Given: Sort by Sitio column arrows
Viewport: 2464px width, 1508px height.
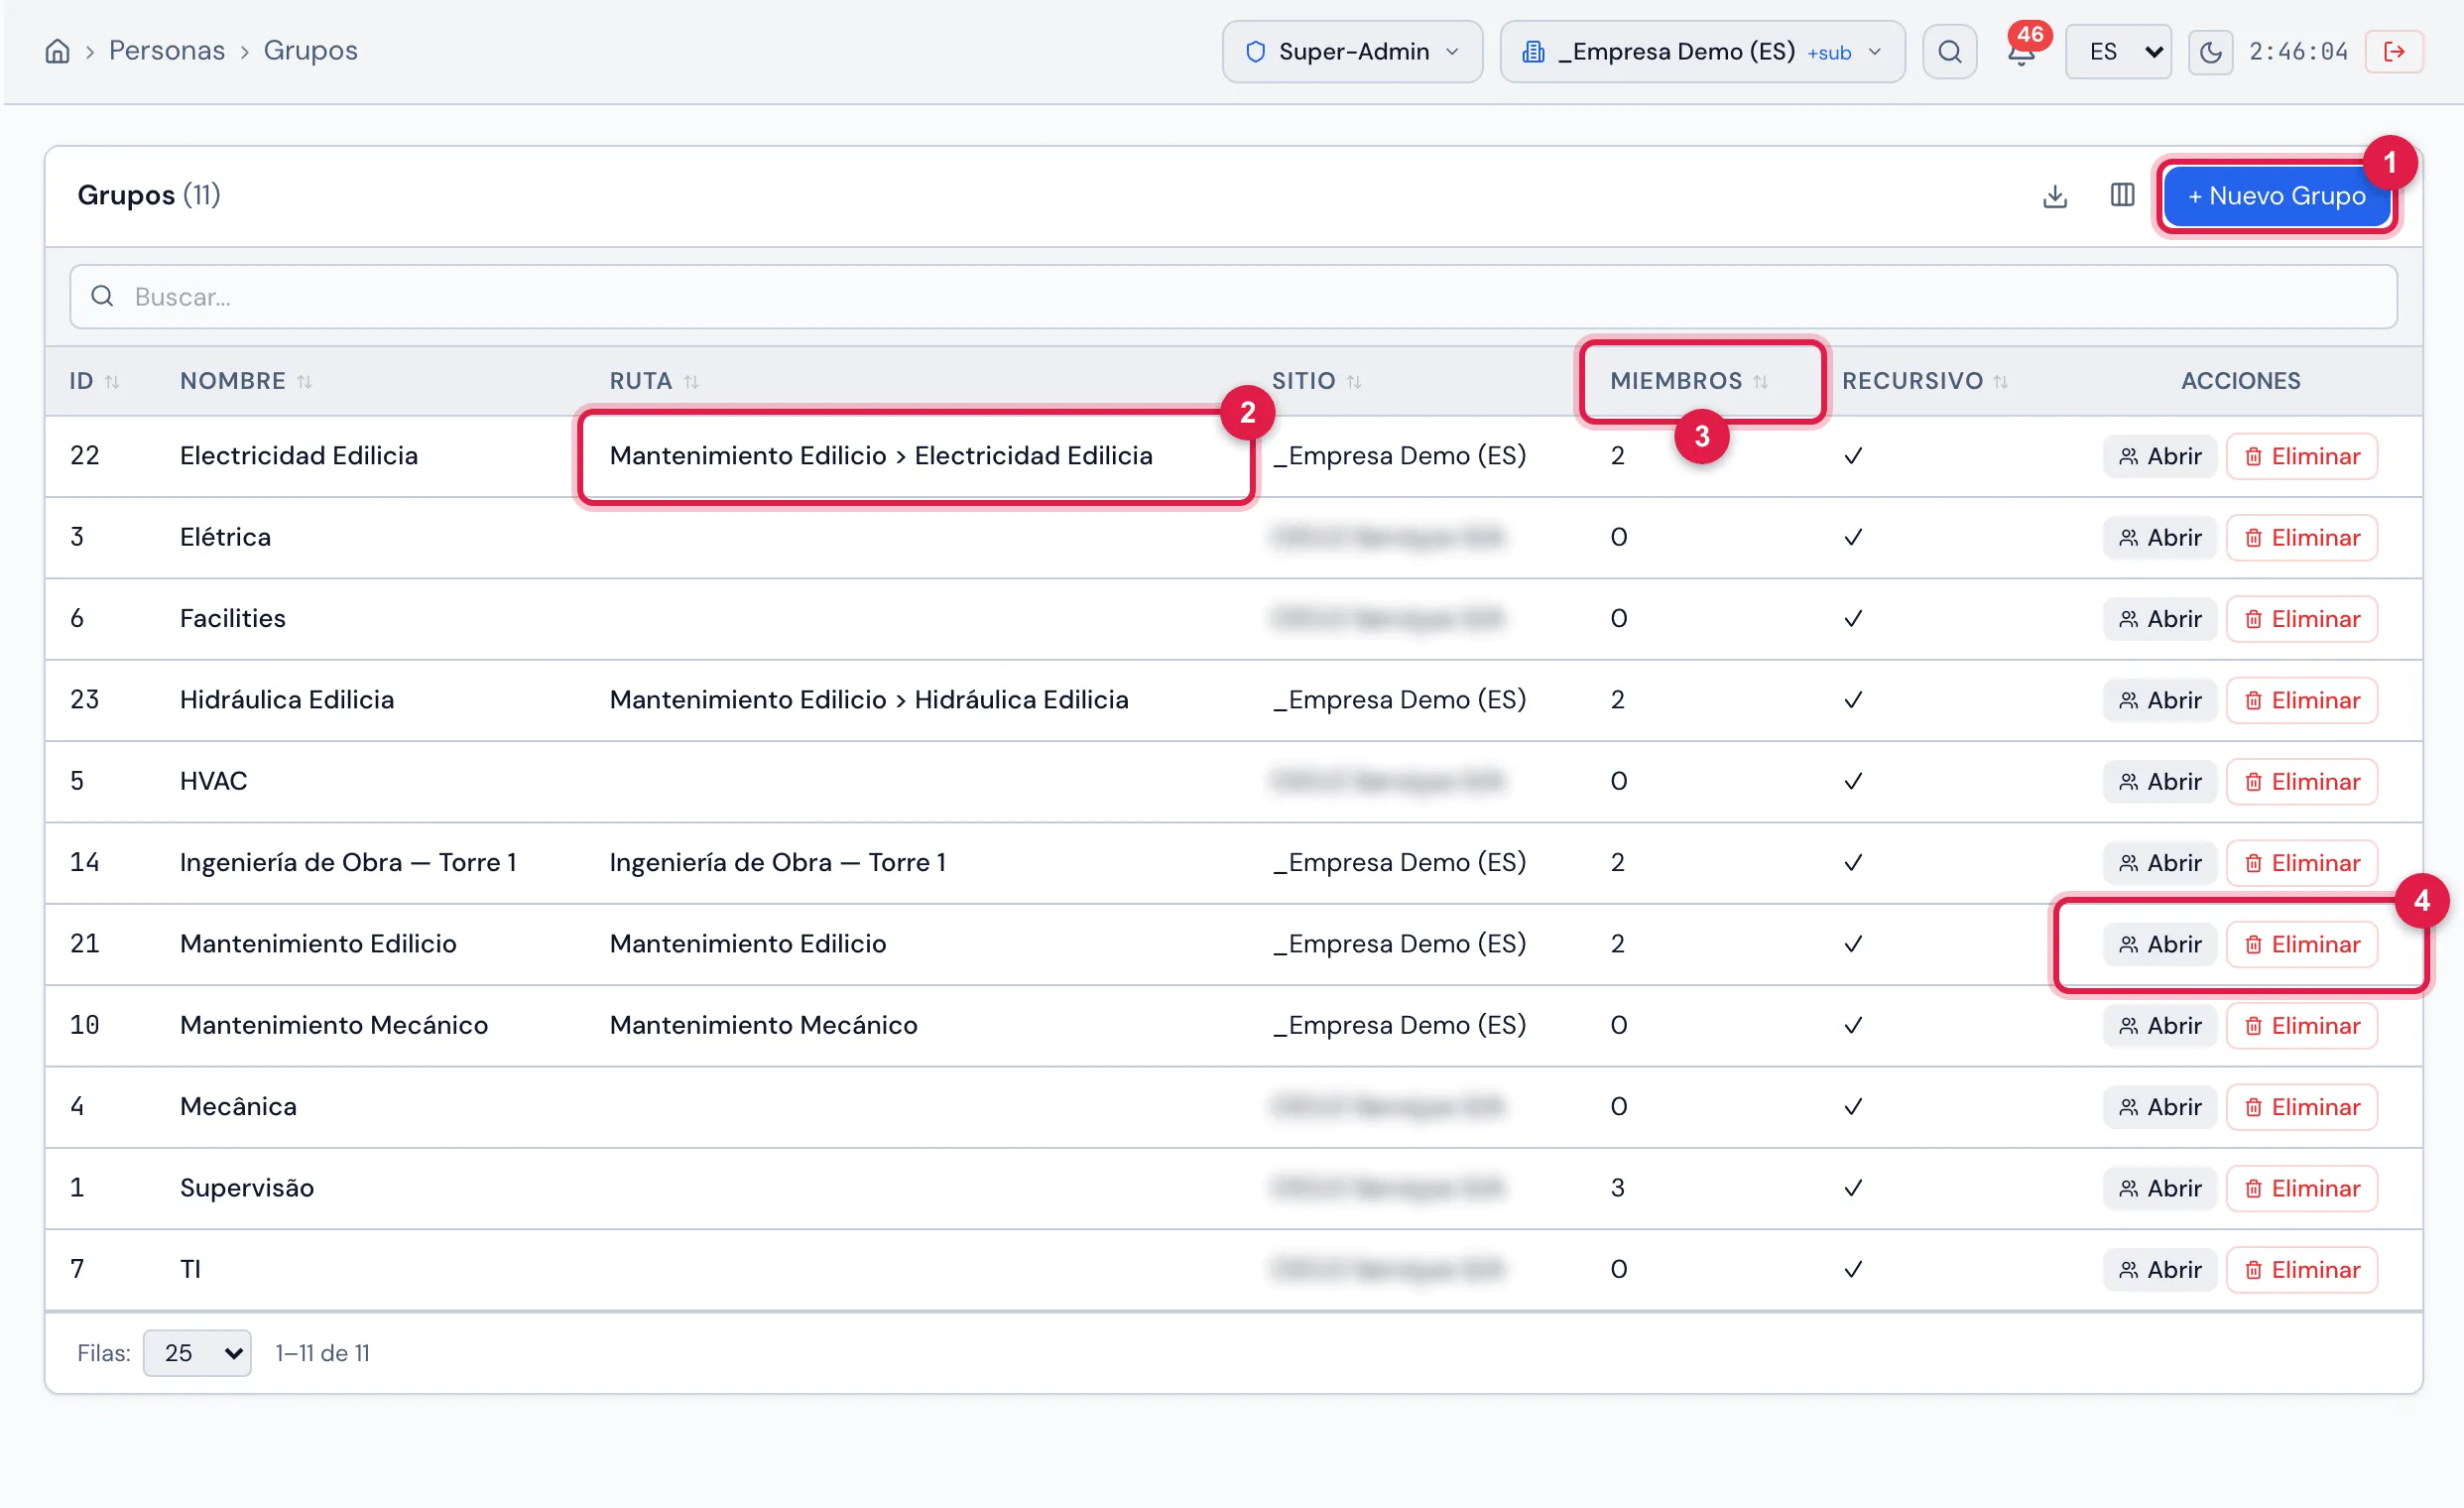Looking at the screenshot, I should click(1354, 381).
